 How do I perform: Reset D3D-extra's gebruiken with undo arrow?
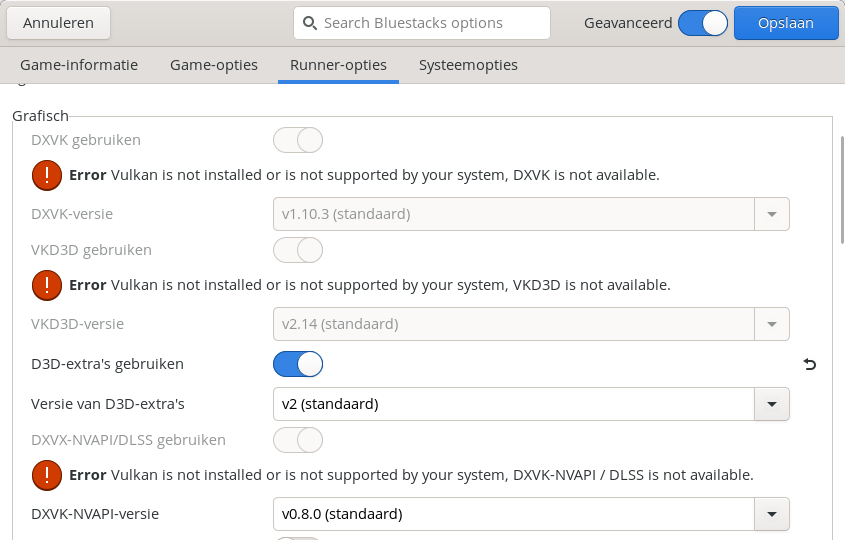click(x=809, y=364)
